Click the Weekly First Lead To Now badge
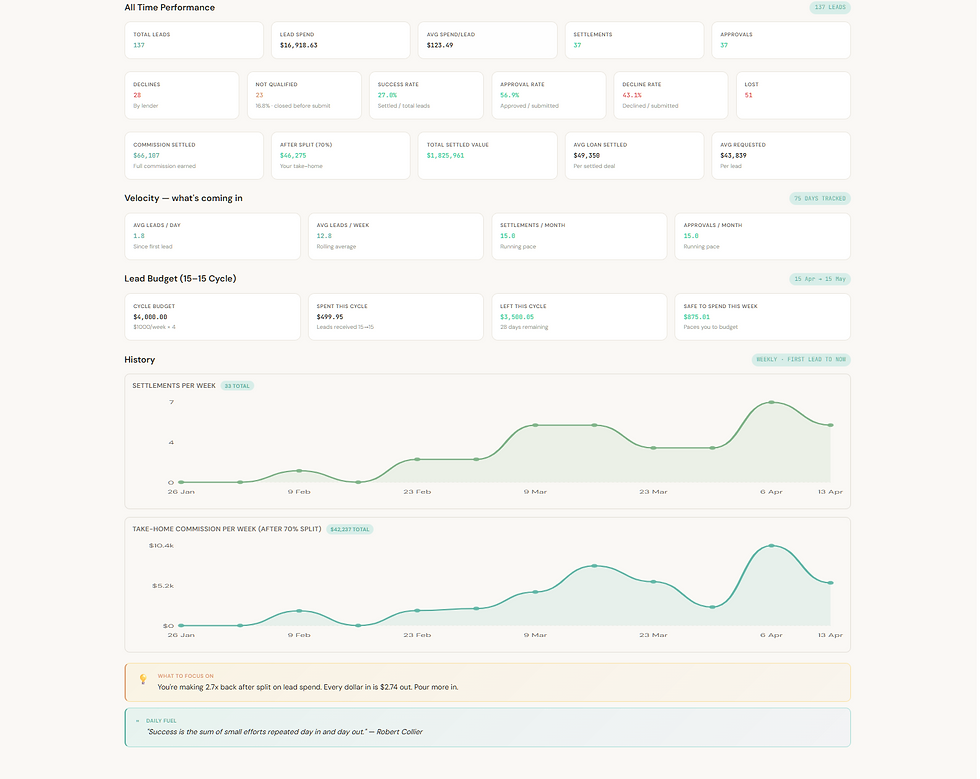980x779 pixels. [x=801, y=359]
